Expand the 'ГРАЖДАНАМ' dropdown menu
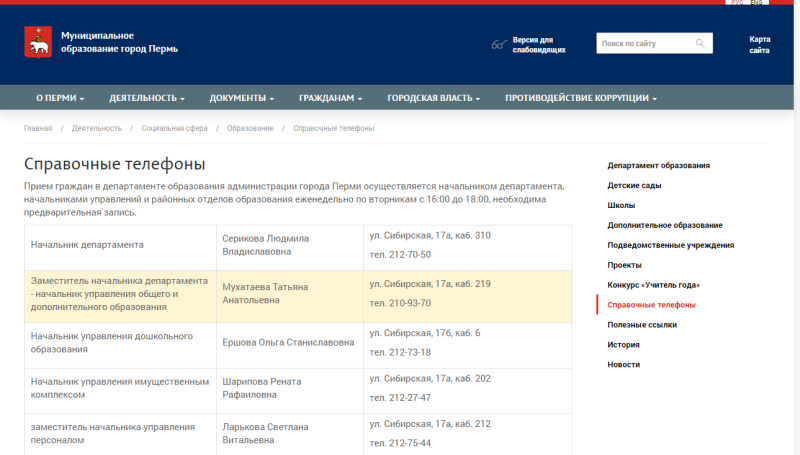Screen dimensions: 800x455 pyautogui.click(x=331, y=98)
